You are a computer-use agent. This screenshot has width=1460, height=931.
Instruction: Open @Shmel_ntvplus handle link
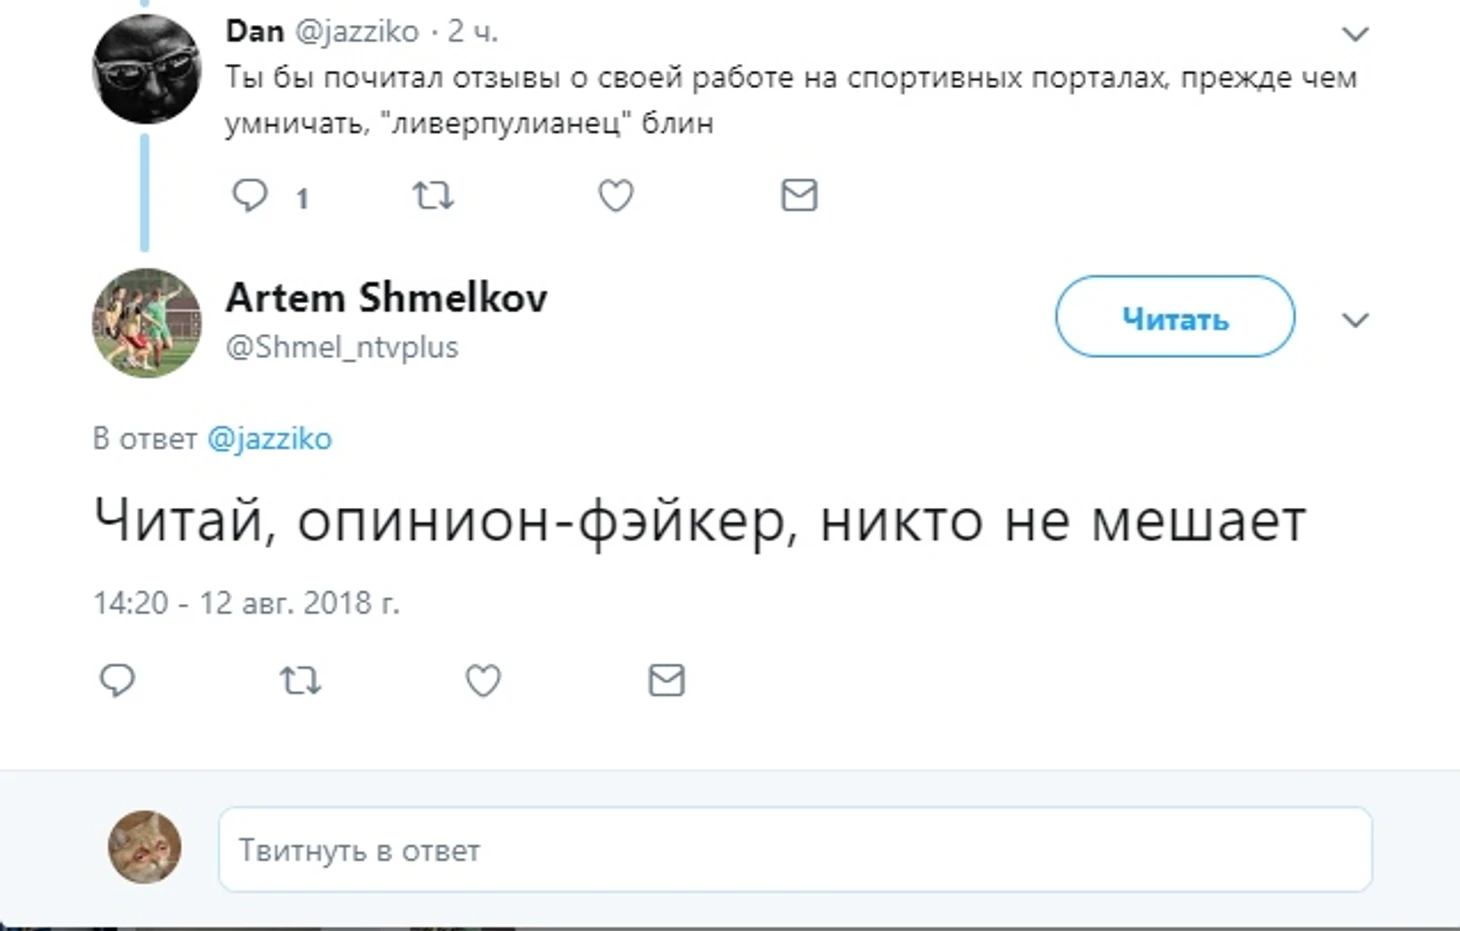[342, 347]
